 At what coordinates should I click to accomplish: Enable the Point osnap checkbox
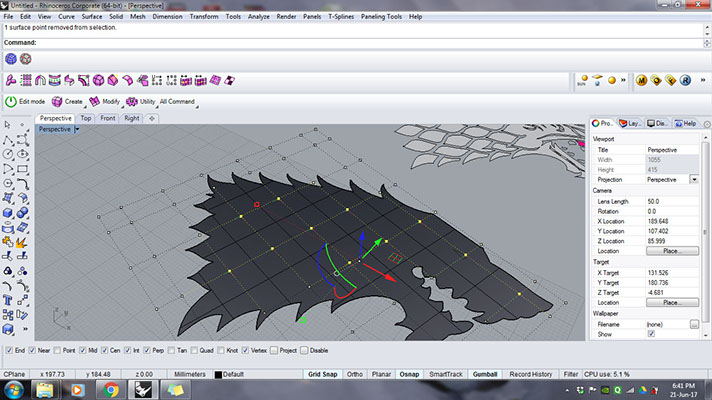(x=57, y=351)
